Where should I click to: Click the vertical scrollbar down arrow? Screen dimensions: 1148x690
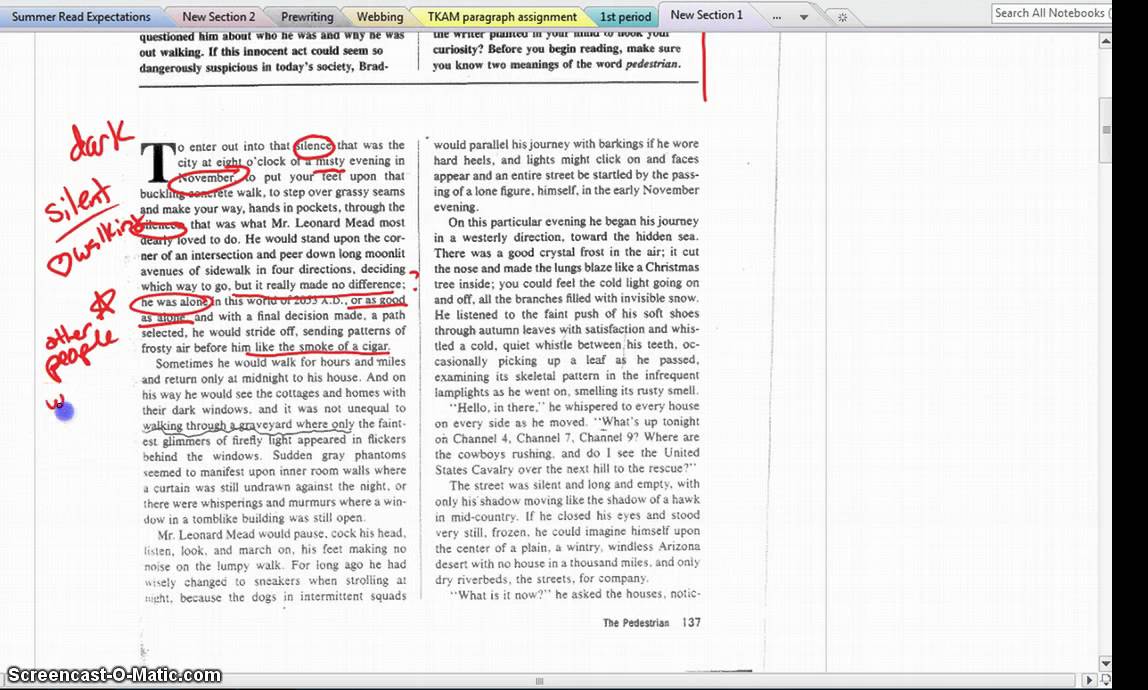(x=1105, y=663)
